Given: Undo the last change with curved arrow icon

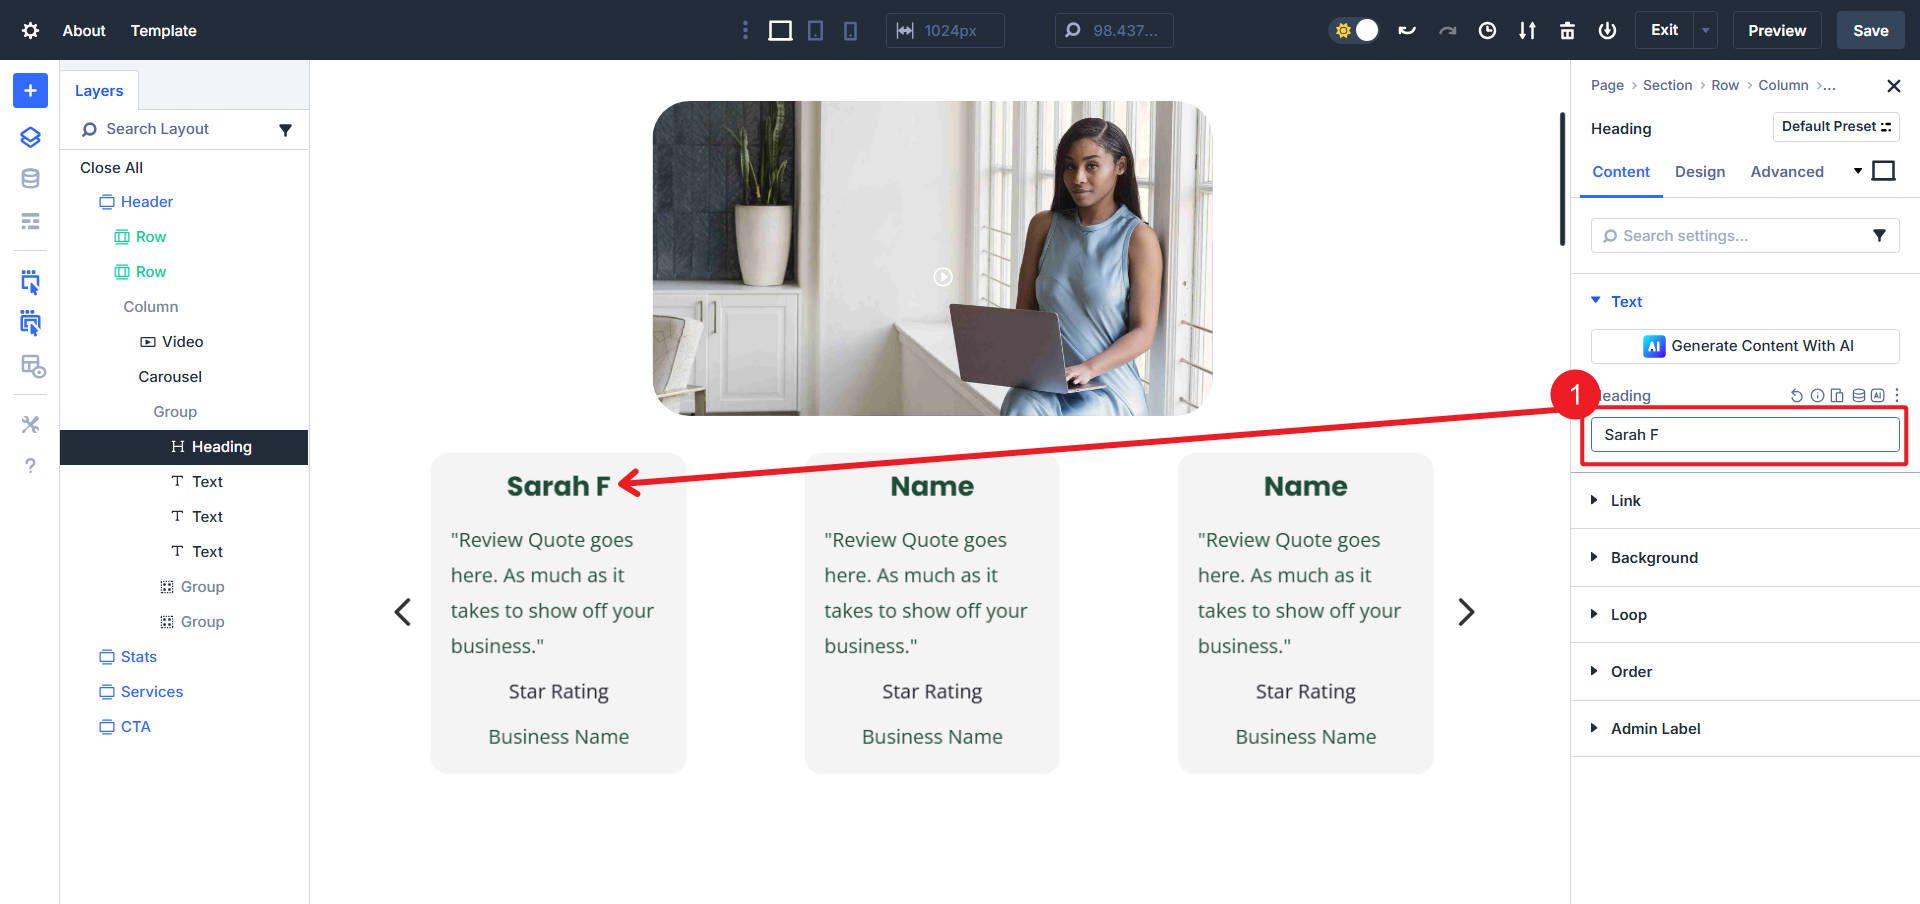Looking at the screenshot, I should coord(1406,30).
